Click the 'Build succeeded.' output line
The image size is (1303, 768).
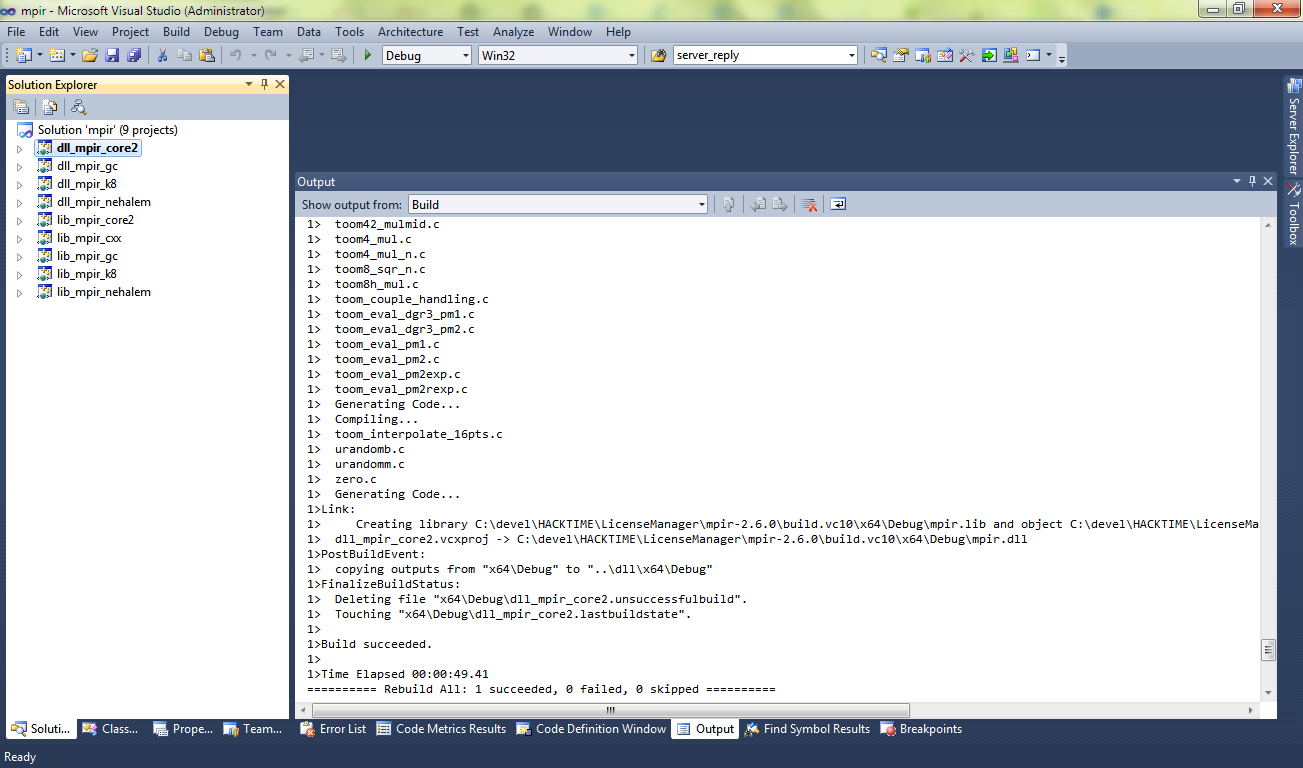tap(376, 644)
